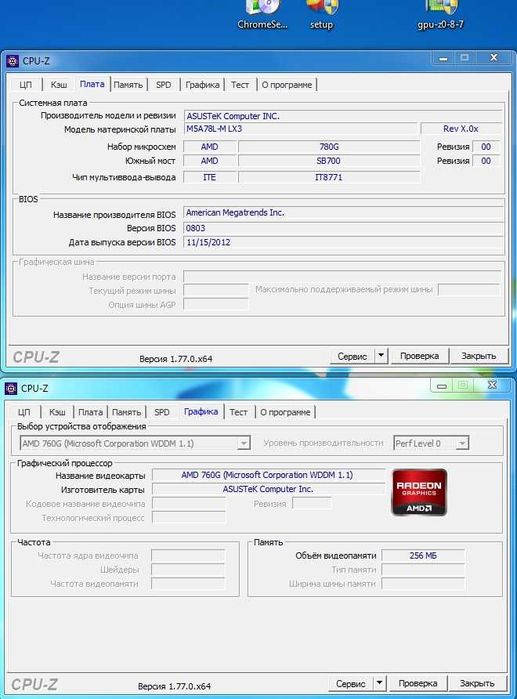Open the ChromeSe... desktop icon
Image resolution: width=517 pixels, height=699 pixels.
[x=262, y=16]
